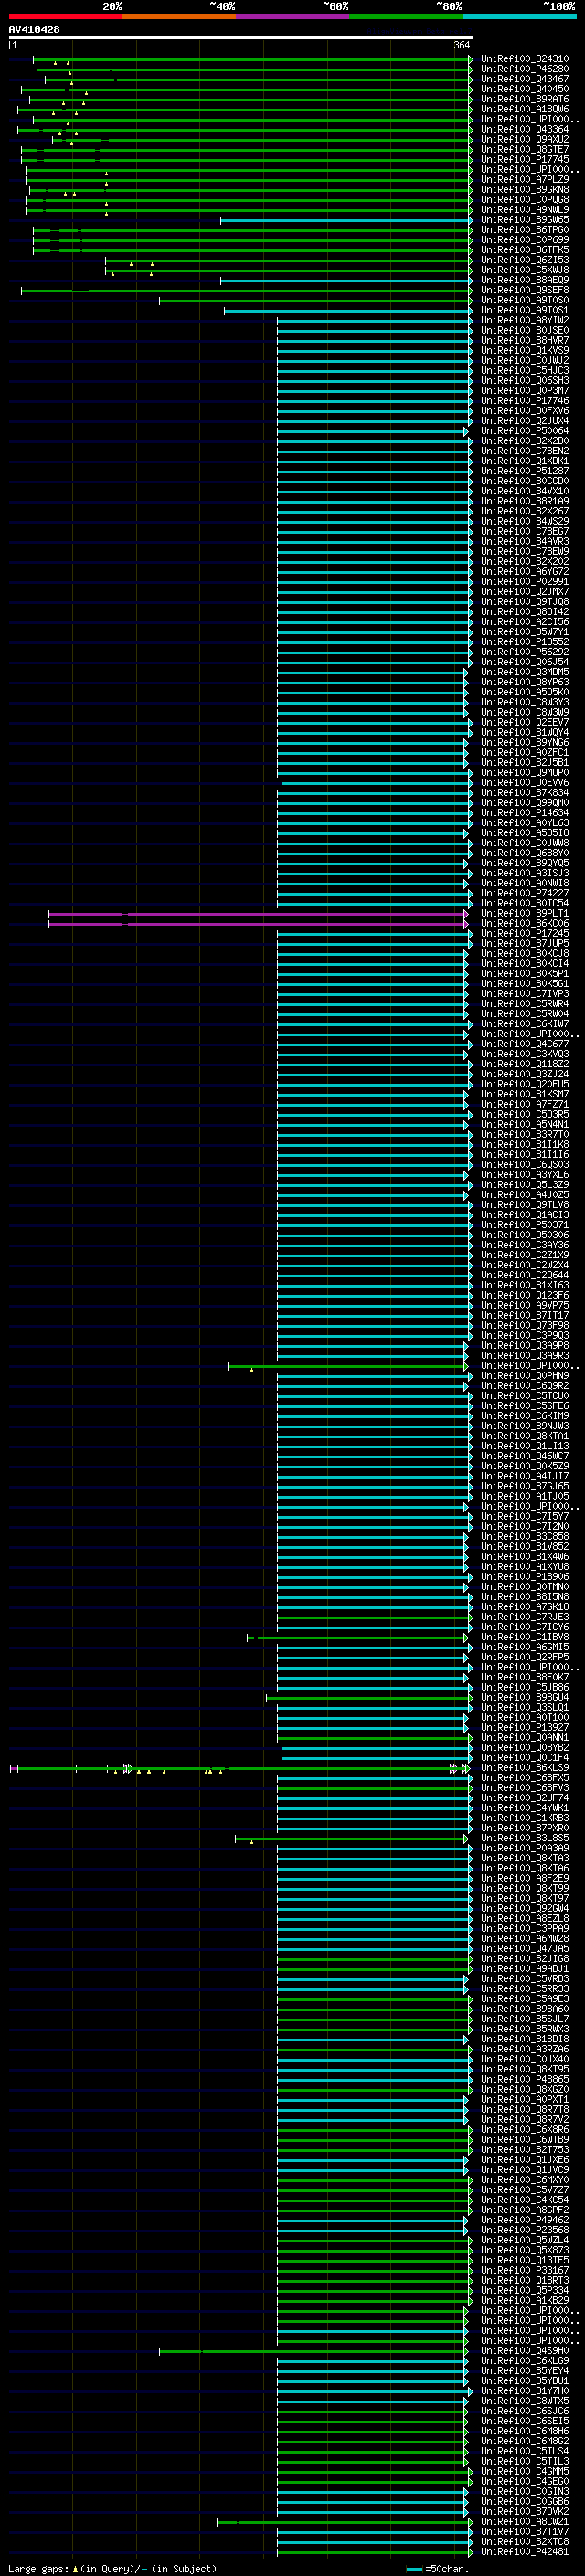This screenshot has width=585, height=2576.
Task: Select hit UniRef100_B7JUP5
Action: click(525, 944)
